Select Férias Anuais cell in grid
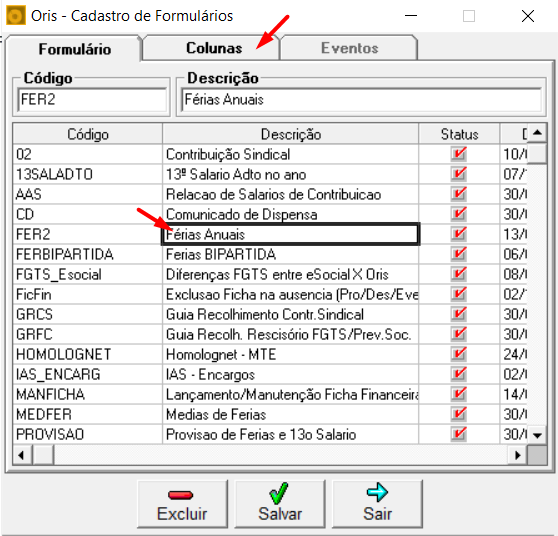Image resolution: width=558 pixels, height=536 pixels. point(291,234)
